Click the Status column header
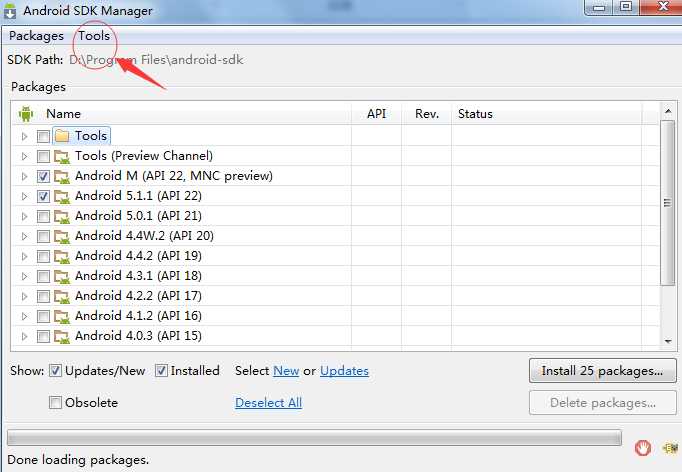The image size is (682, 472). [x=547, y=114]
